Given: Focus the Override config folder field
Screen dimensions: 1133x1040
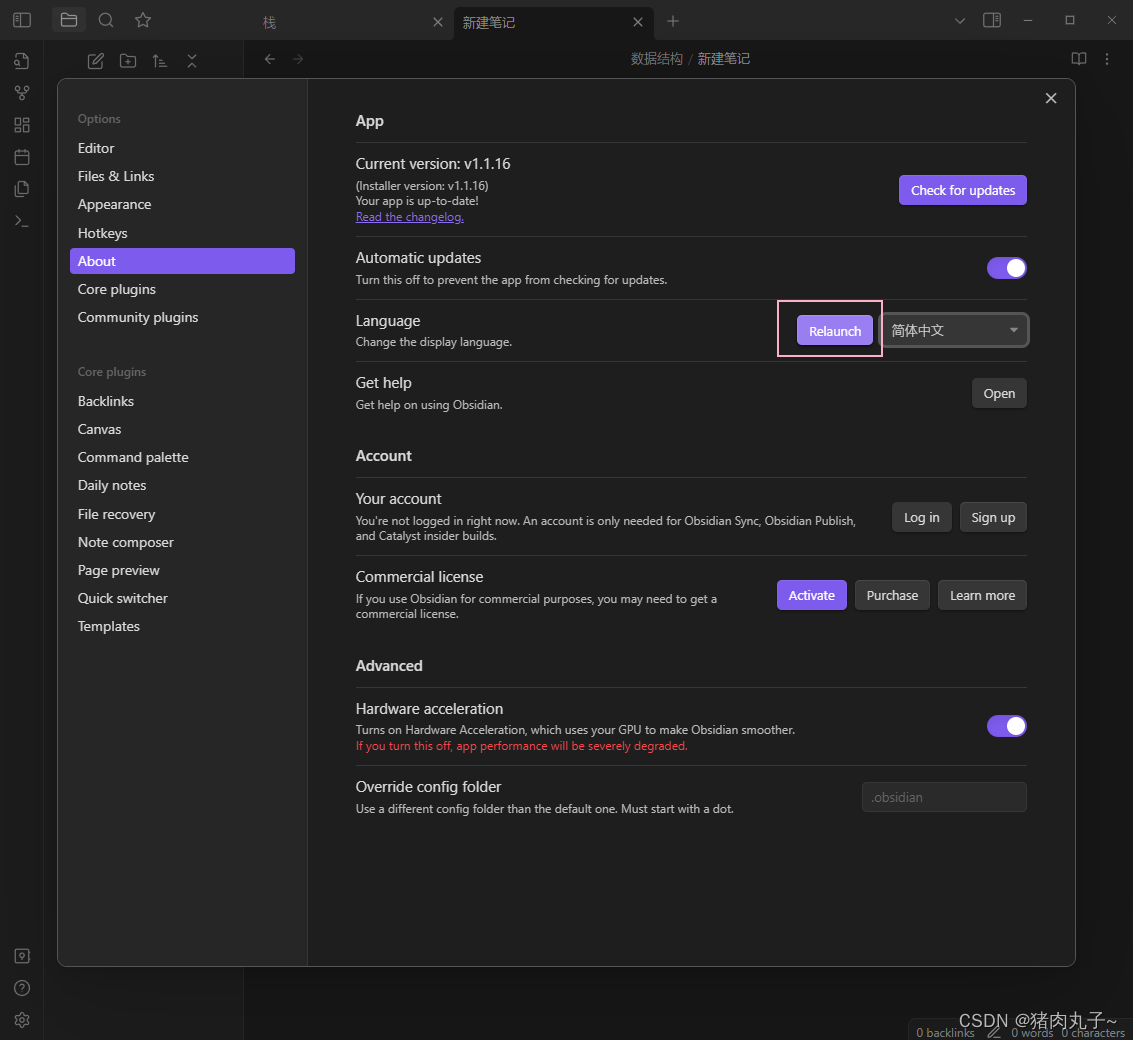Looking at the screenshot, I should [944, 797].
